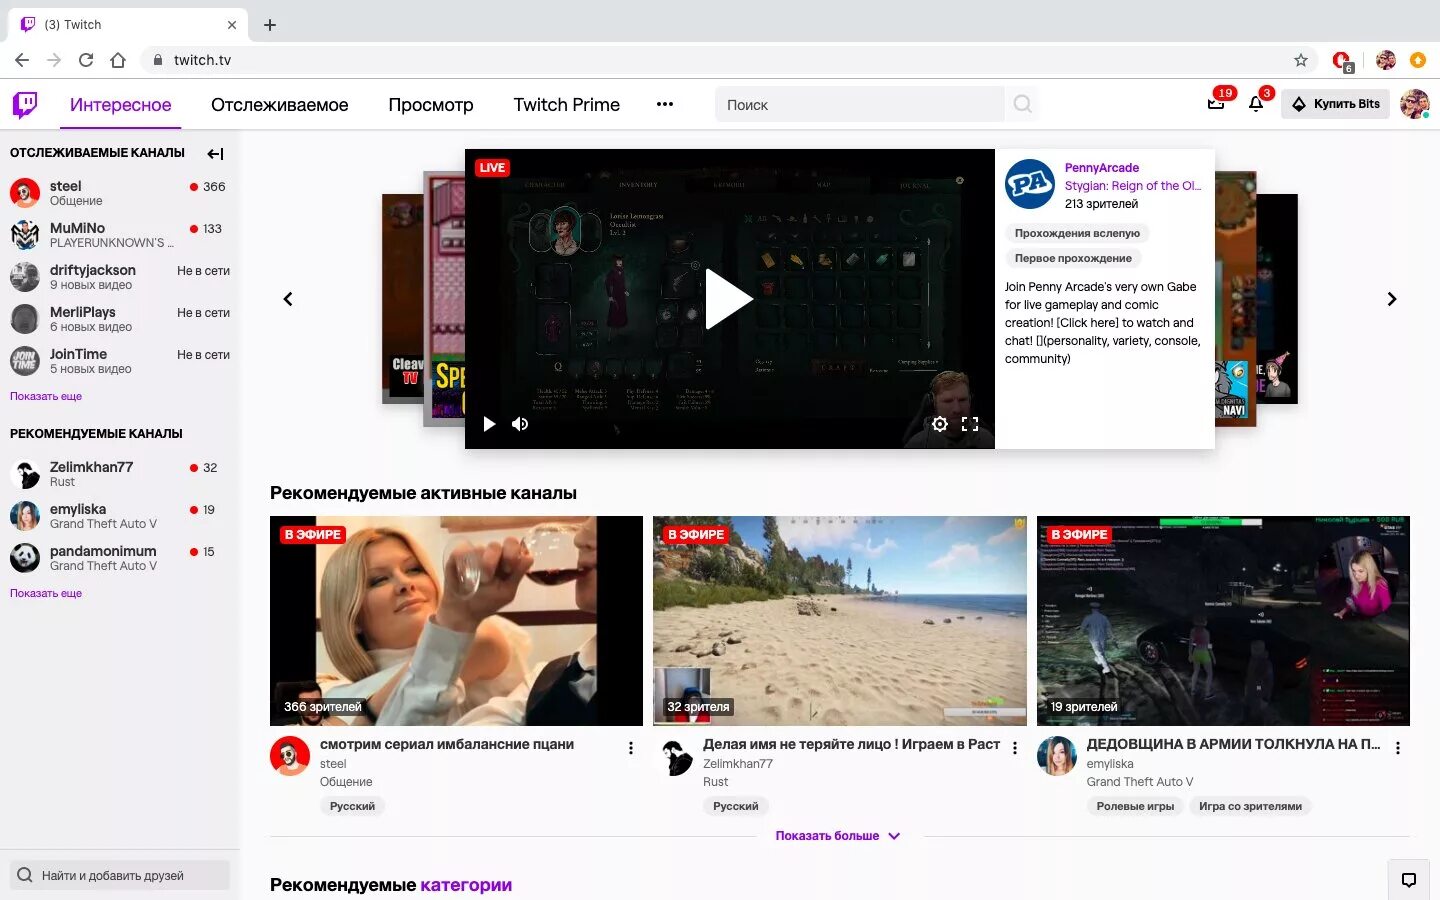Click emyliska avatar under GTA stream card

[1057, 756]
